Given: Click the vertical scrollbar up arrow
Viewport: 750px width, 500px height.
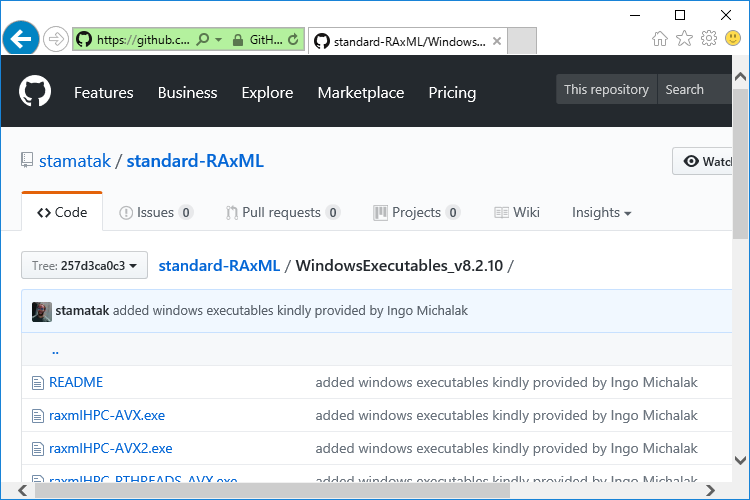Looking at the screenshot, I should (740, 77).
